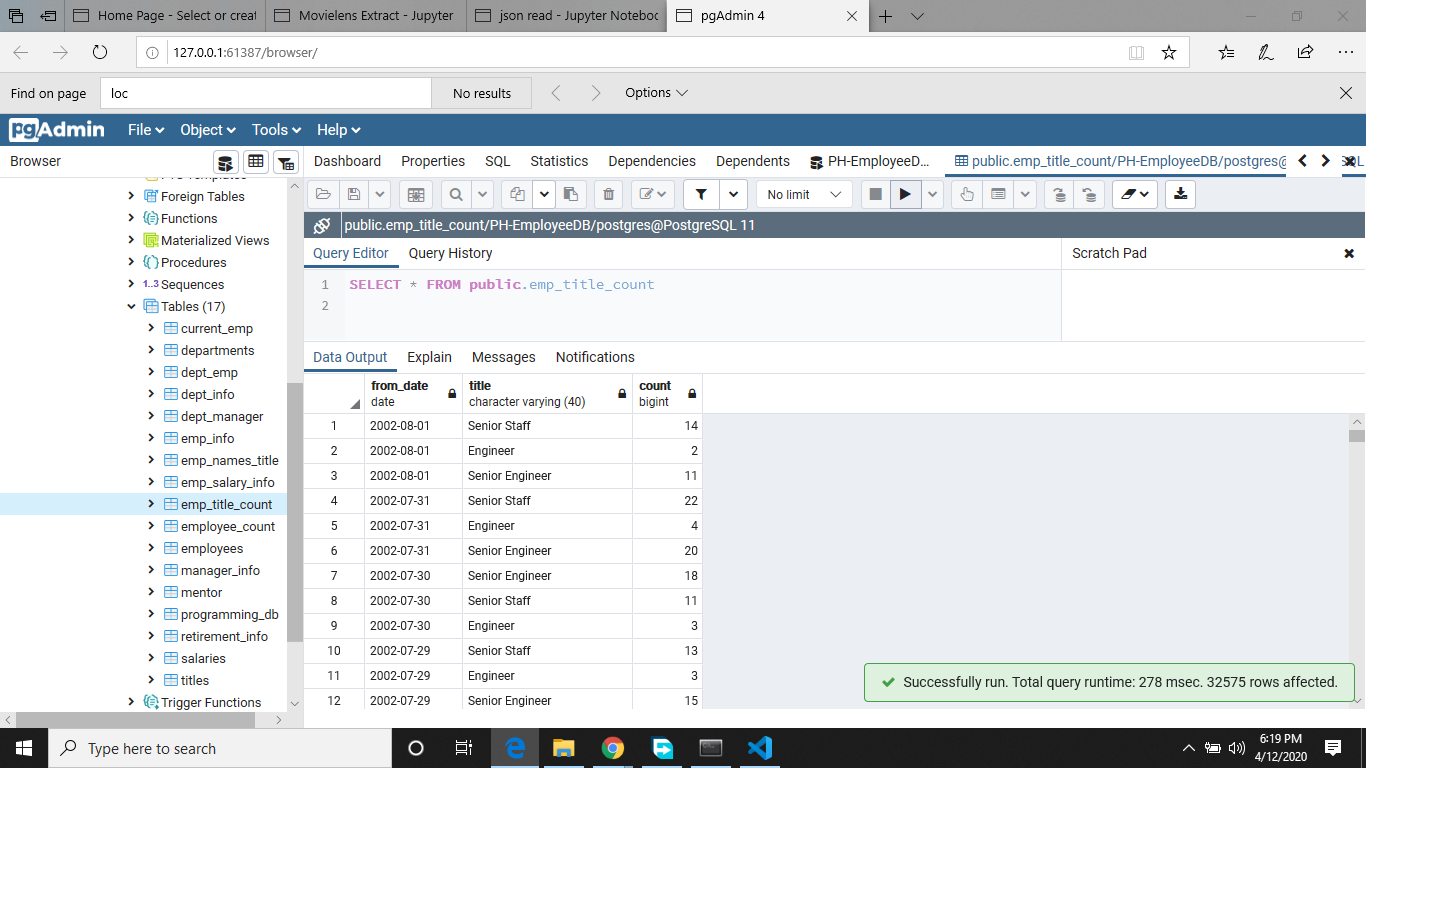Click the count column header

point(667,393)
